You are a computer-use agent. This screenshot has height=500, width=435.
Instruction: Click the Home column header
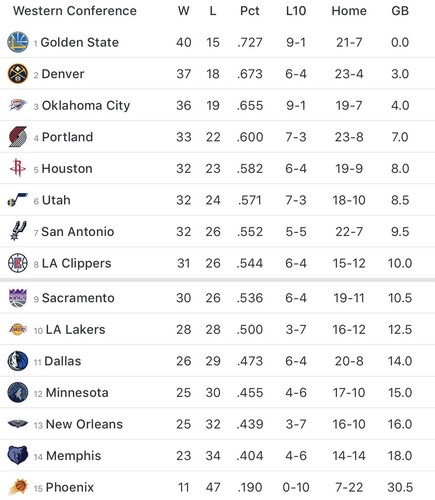coord(349,11)
